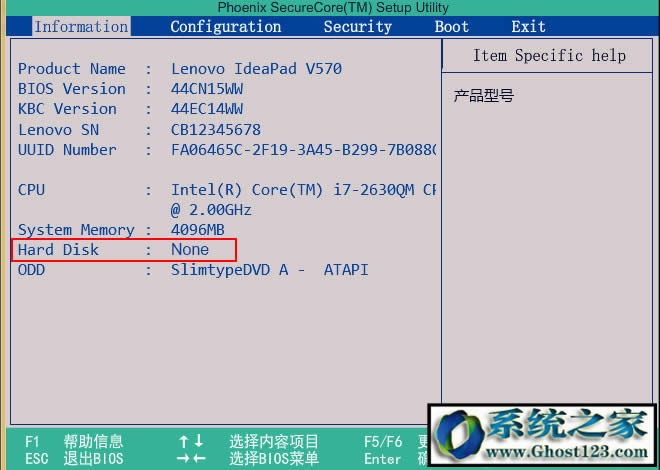Click the BIOS Version label
660x470 pixels.
pos(72,89)
